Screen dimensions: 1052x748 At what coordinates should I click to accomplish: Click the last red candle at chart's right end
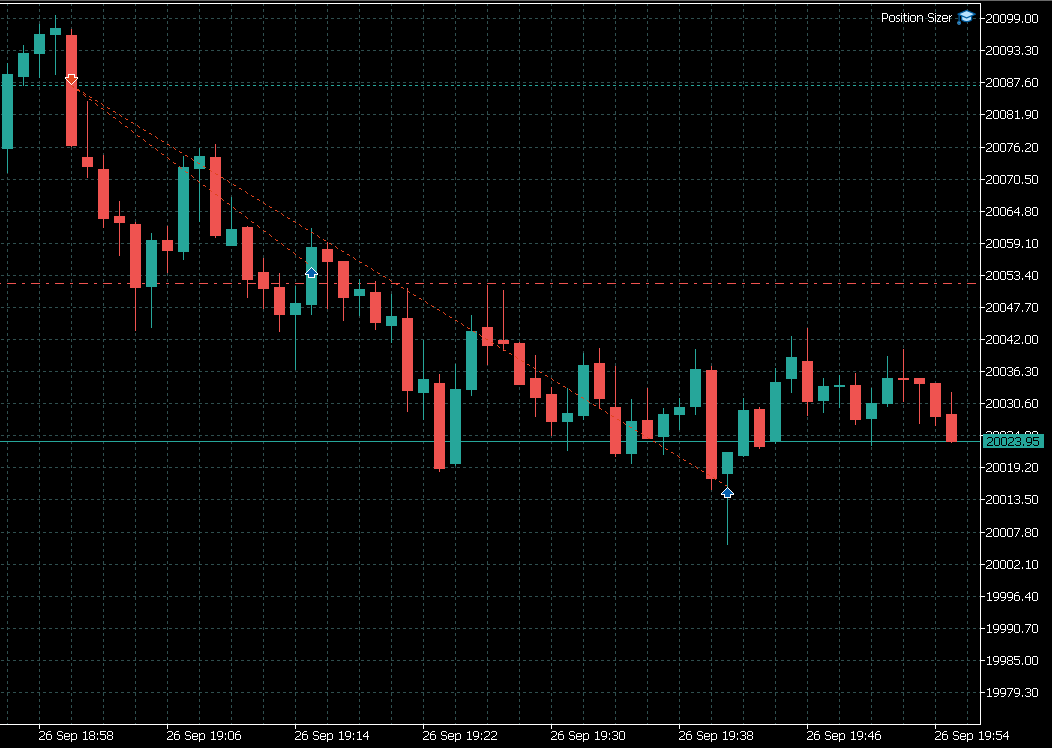pyautogui.click(x=951, y=427)
